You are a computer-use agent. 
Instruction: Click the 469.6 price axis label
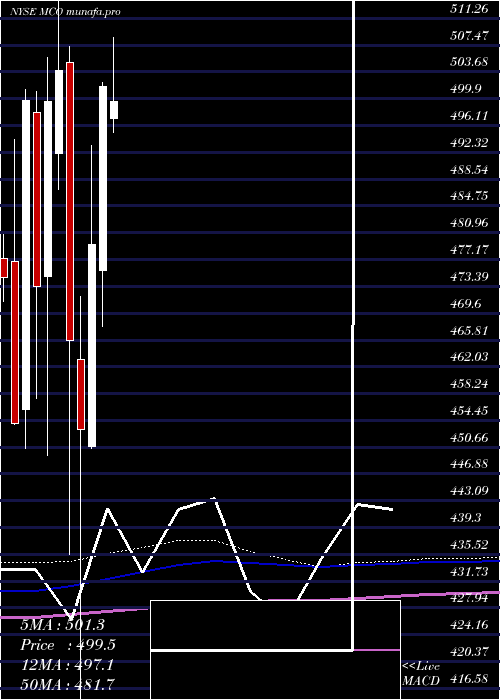466,304
